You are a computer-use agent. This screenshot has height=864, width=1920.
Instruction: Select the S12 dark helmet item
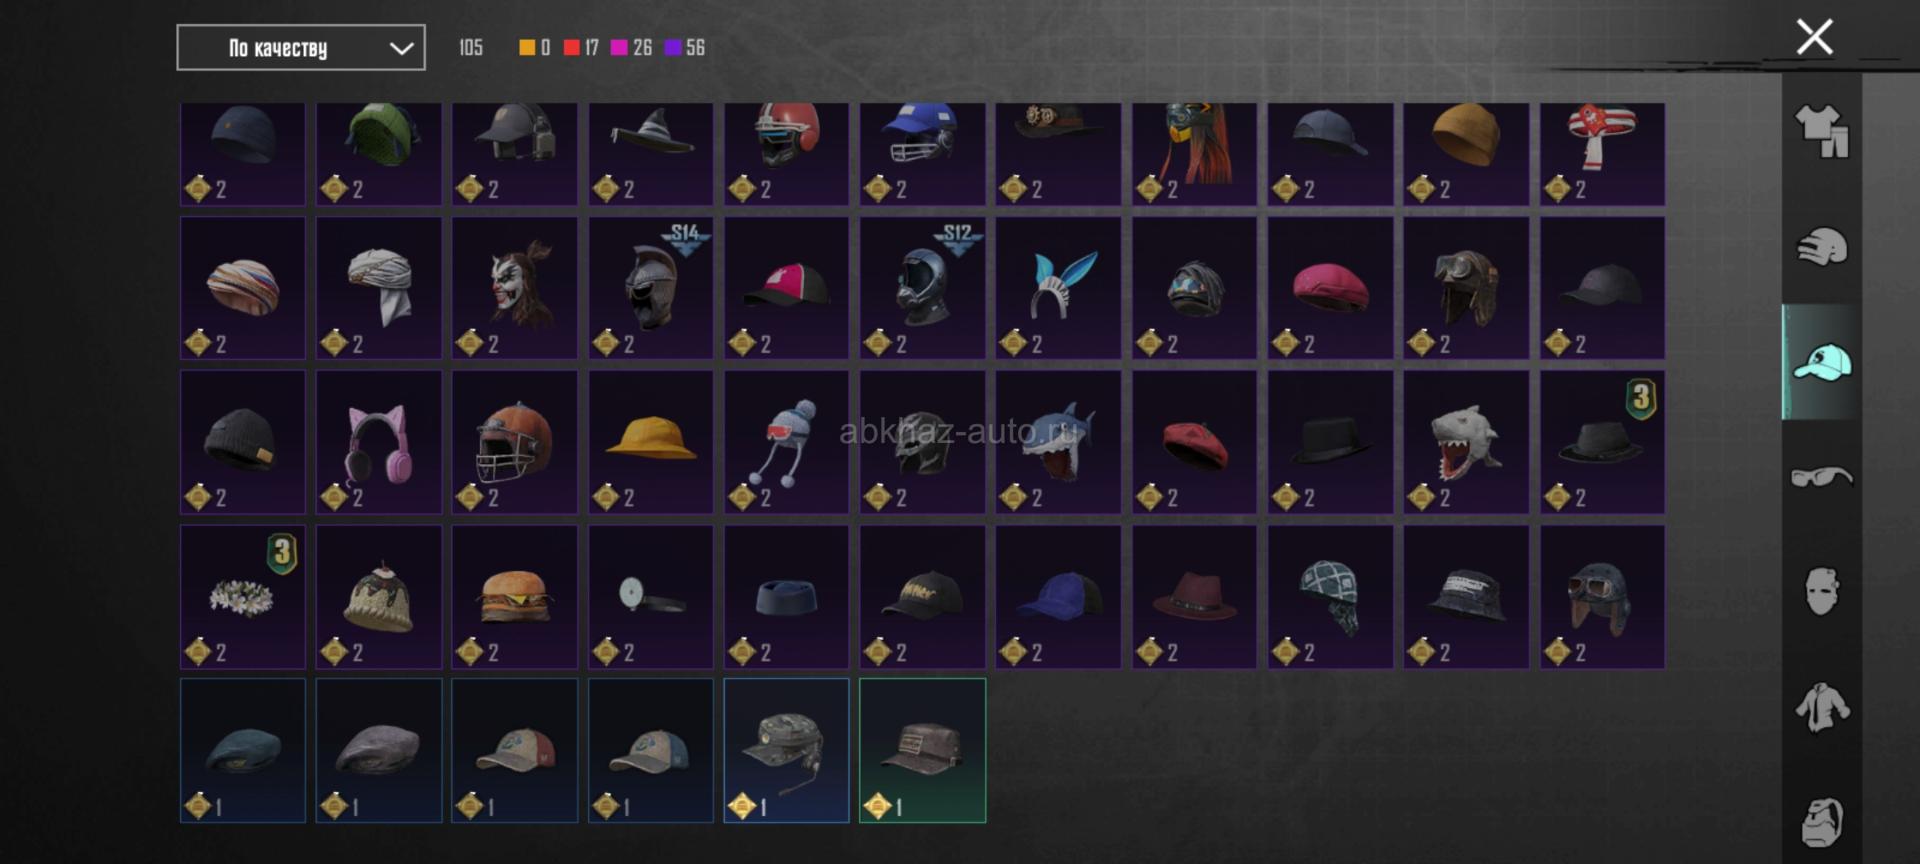pos(923,288)
